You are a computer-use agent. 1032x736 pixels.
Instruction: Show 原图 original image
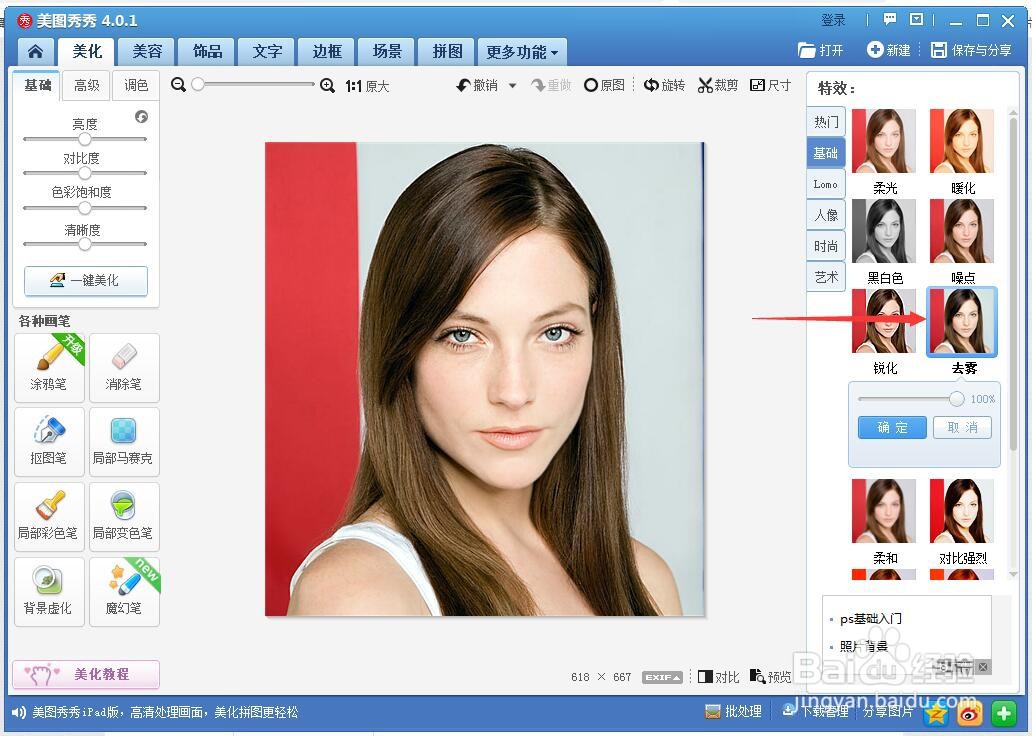coord(604,85)
